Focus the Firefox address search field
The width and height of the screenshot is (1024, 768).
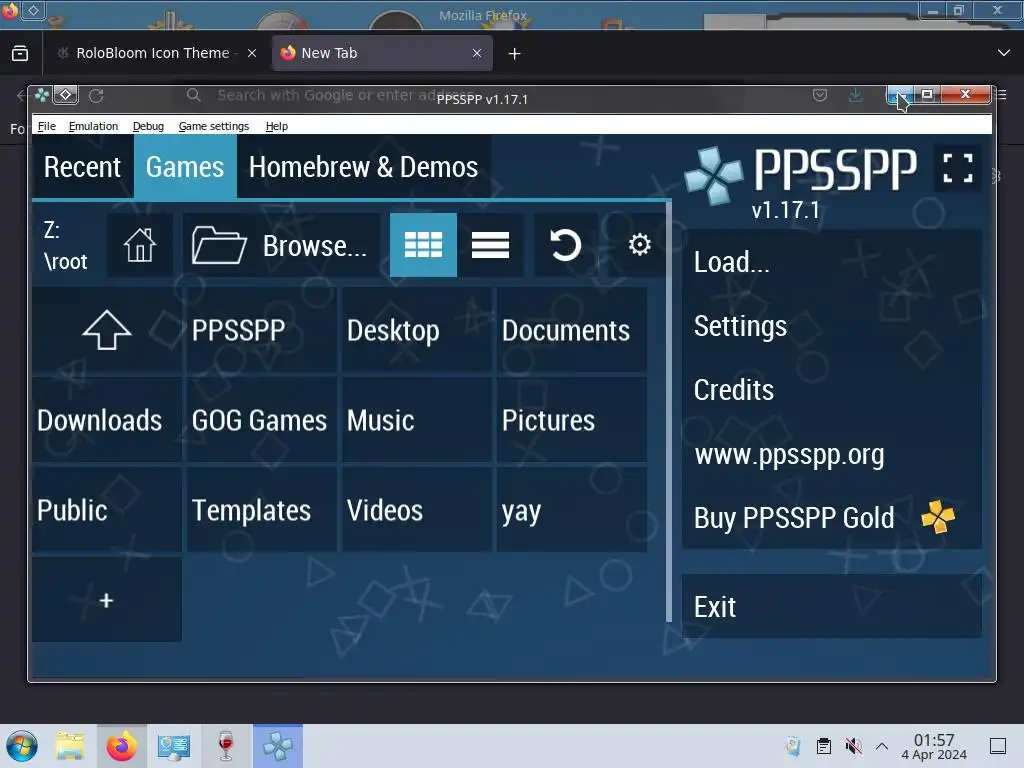click(x=457, y=95)
